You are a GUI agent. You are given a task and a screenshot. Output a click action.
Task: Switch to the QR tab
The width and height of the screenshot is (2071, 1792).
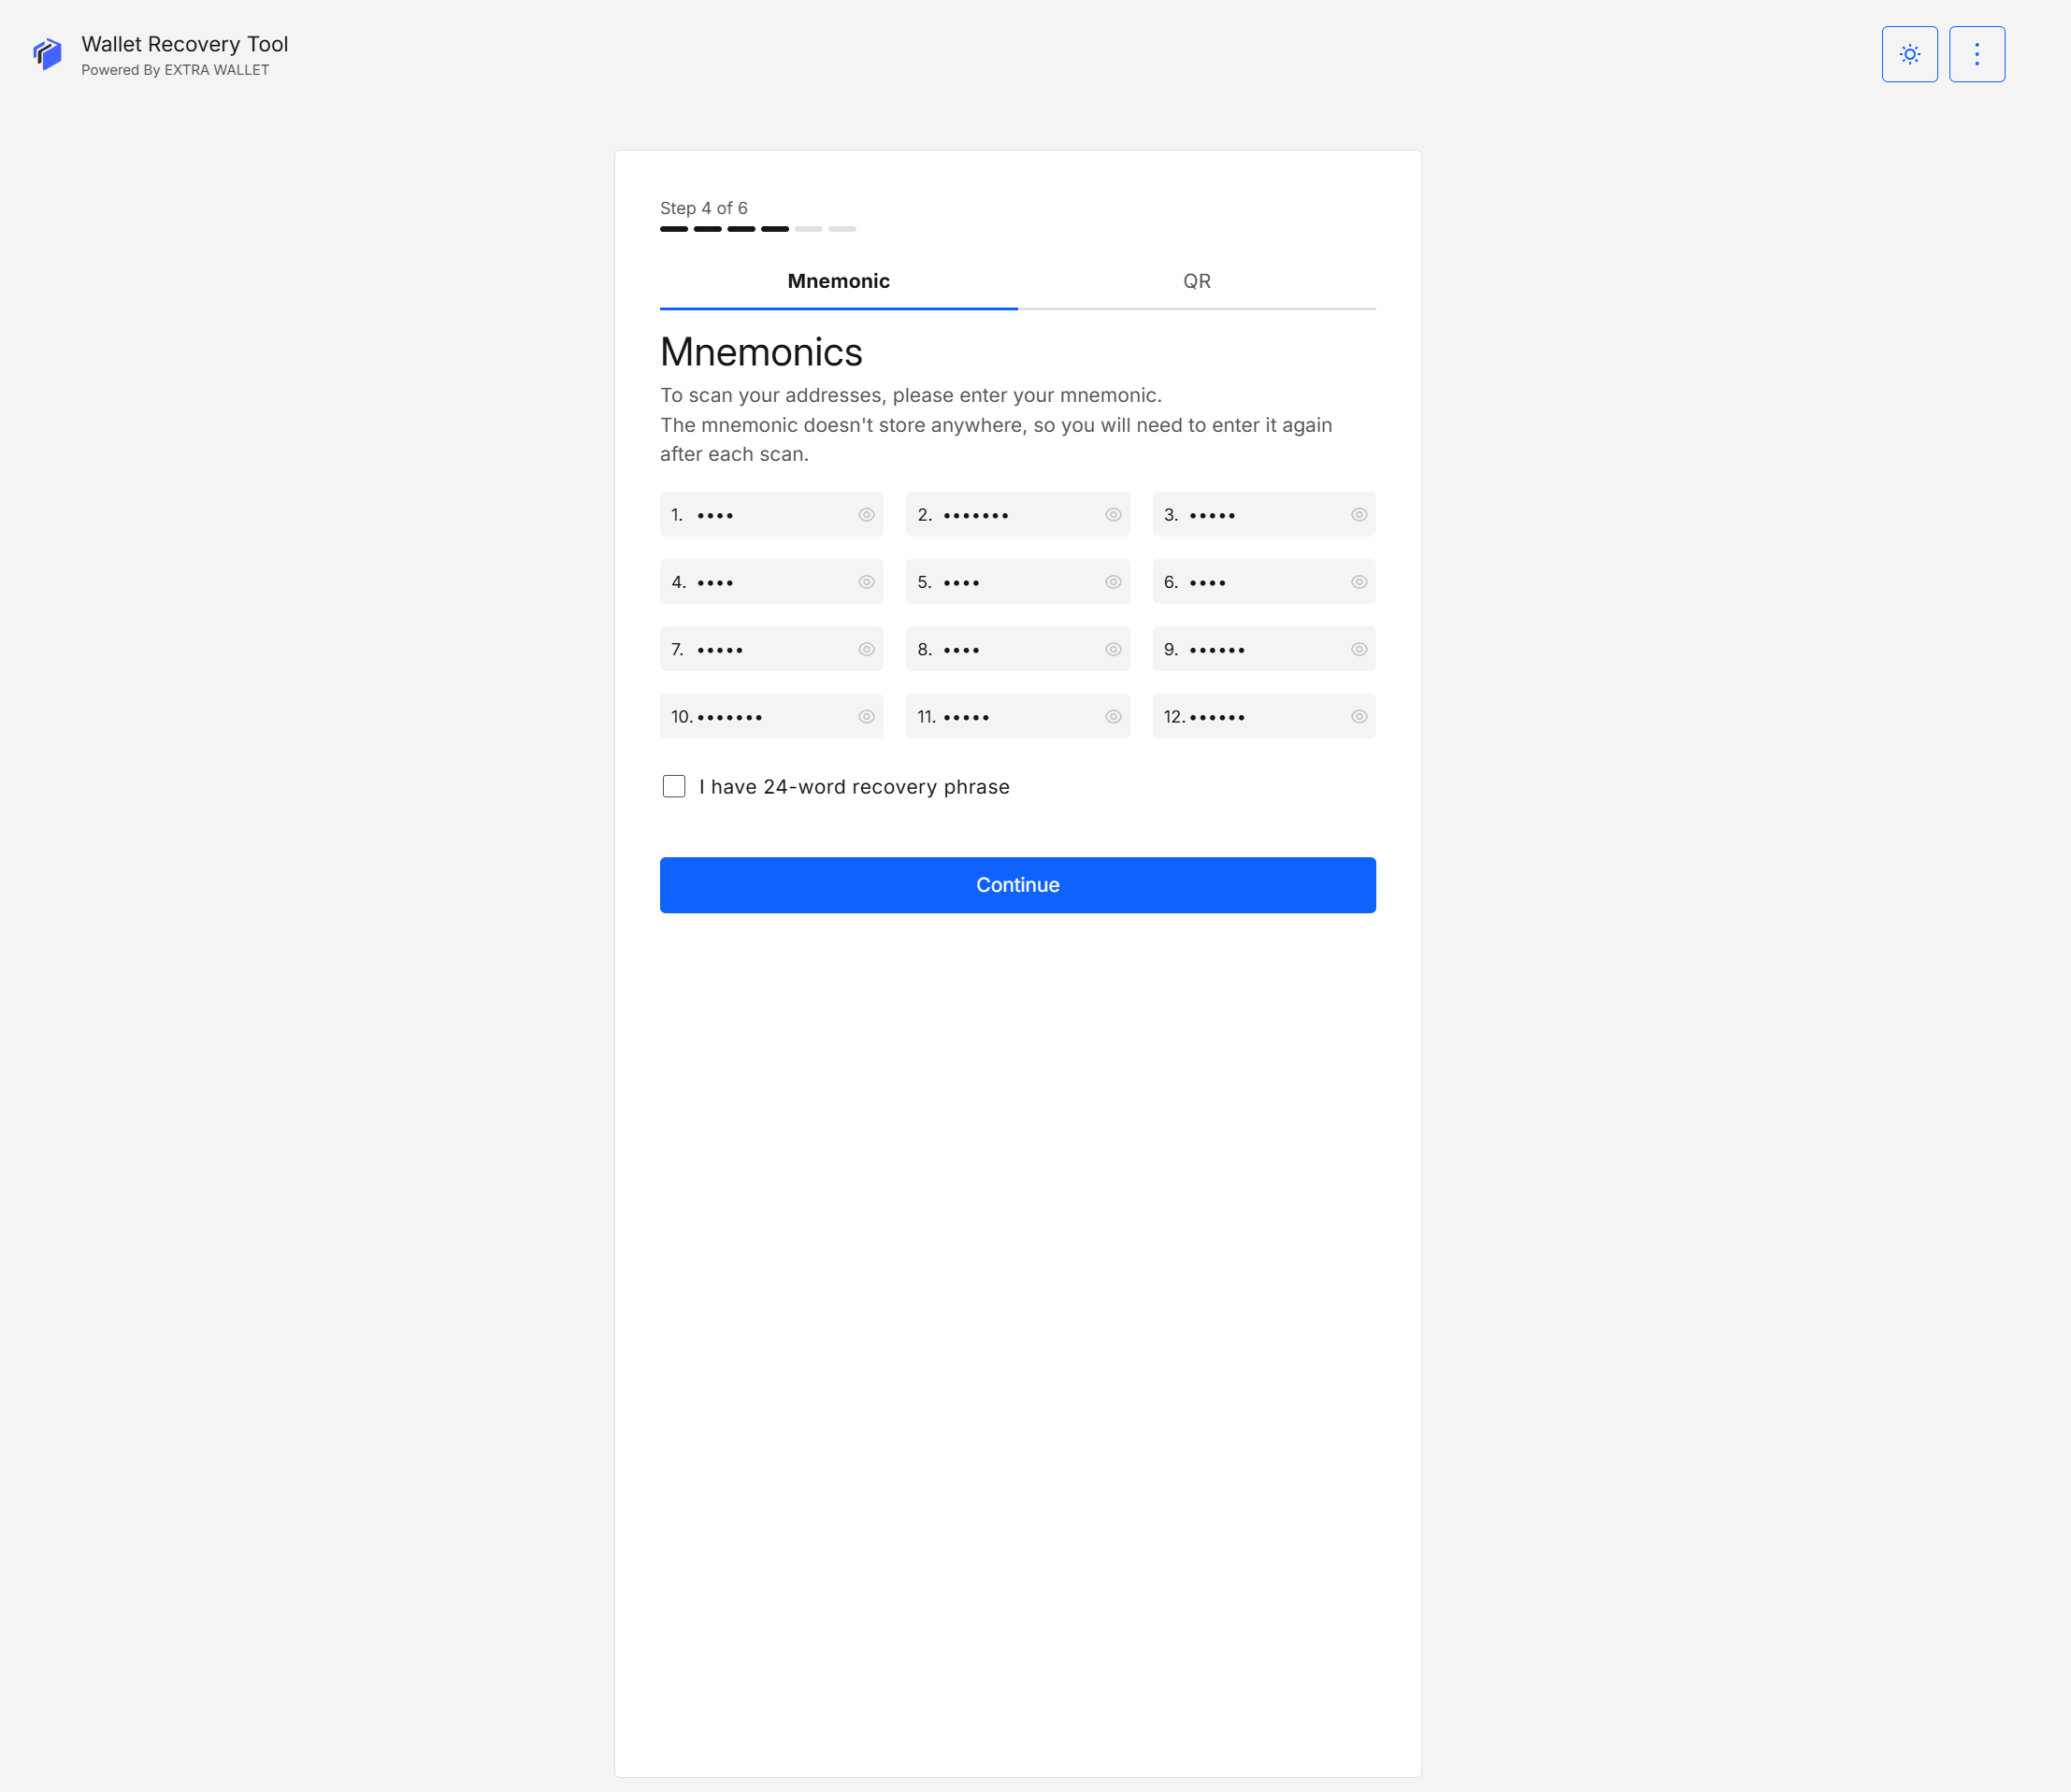tap(1196, 281)
